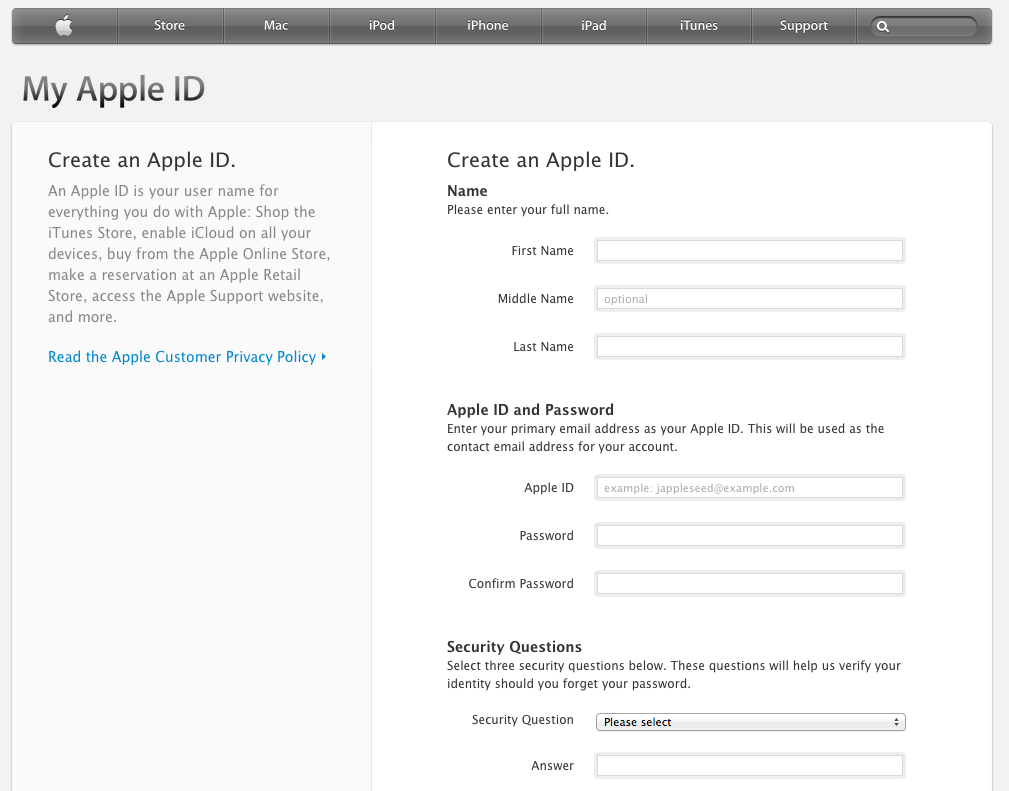Select the Last Name field
This screenshot has width=1009, height=791.
point(750,346)
